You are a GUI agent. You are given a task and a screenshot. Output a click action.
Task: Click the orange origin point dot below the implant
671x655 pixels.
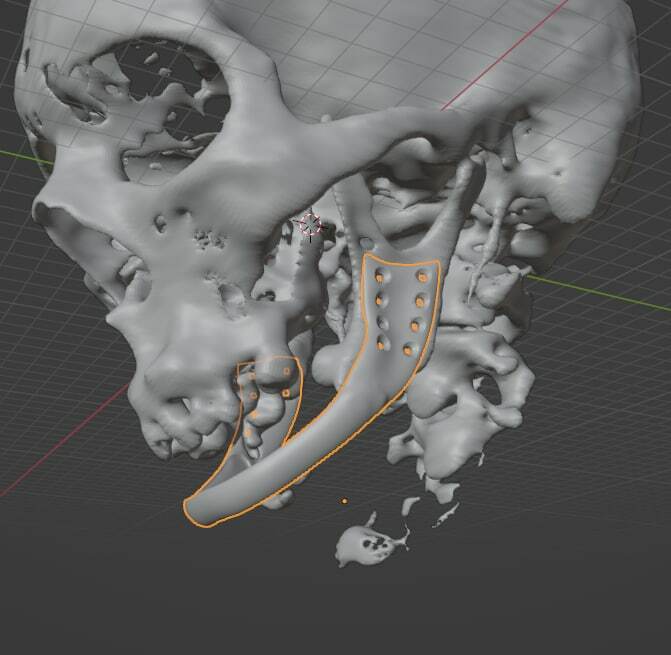[x=344, y=501]
